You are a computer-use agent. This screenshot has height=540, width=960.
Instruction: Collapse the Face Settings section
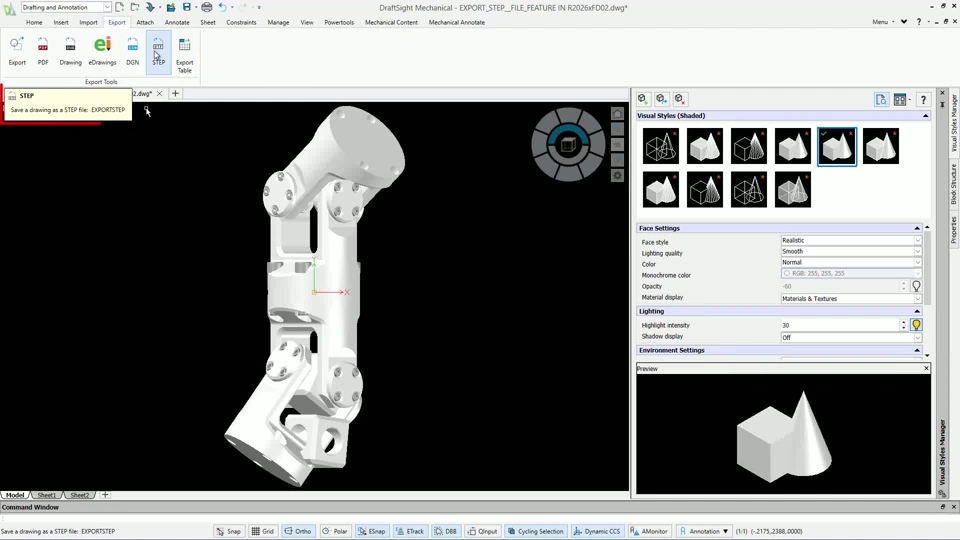click(917, 228)
